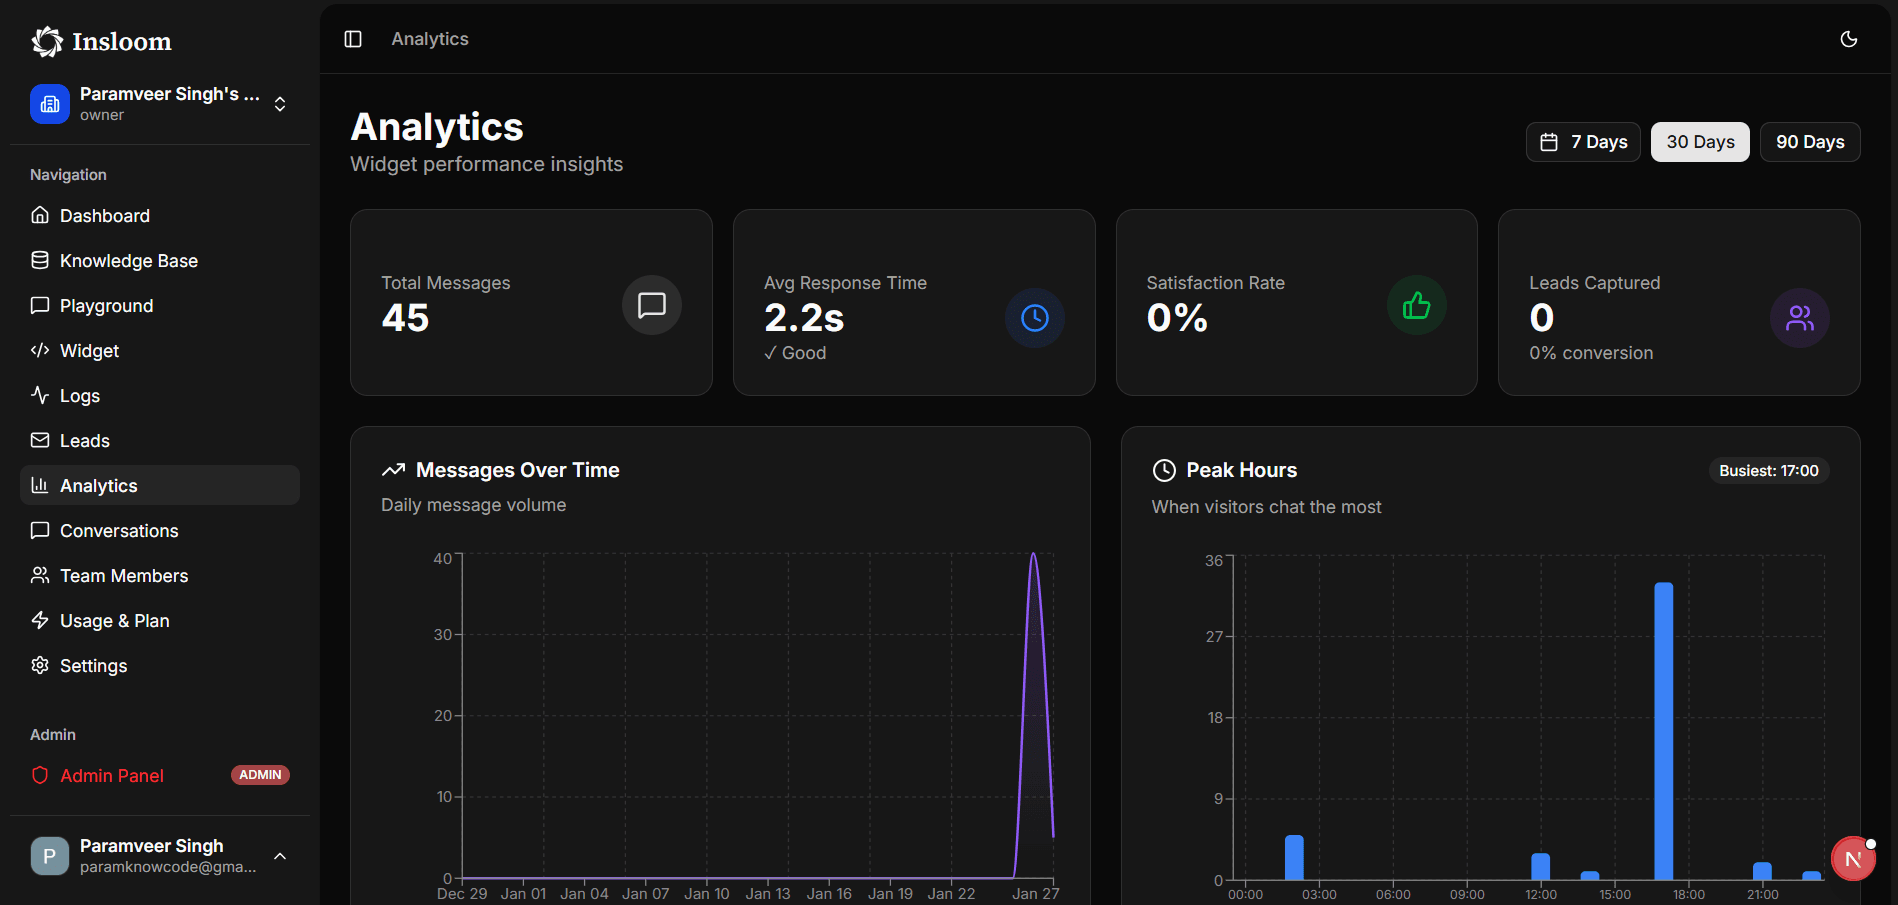Click the tallest Peak Hours bar
1898x905 pixels.
(1663, 730)
